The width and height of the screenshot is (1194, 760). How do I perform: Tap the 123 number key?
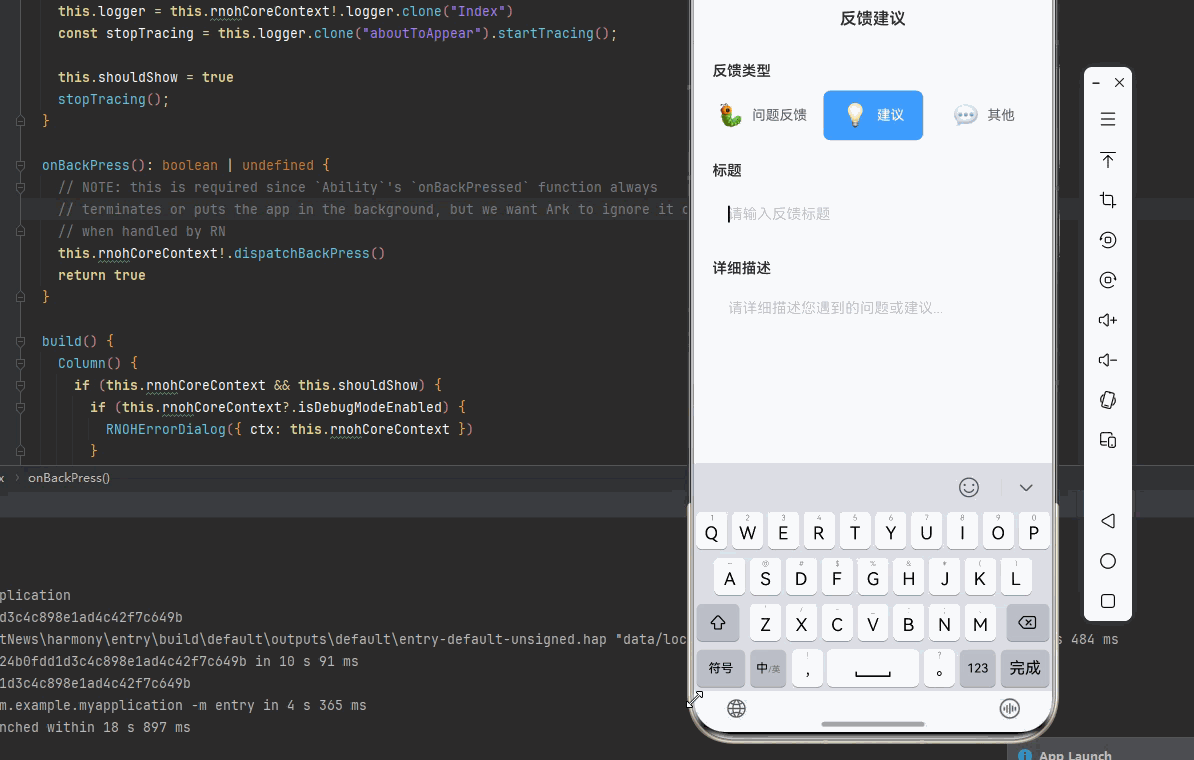(978, 668)
